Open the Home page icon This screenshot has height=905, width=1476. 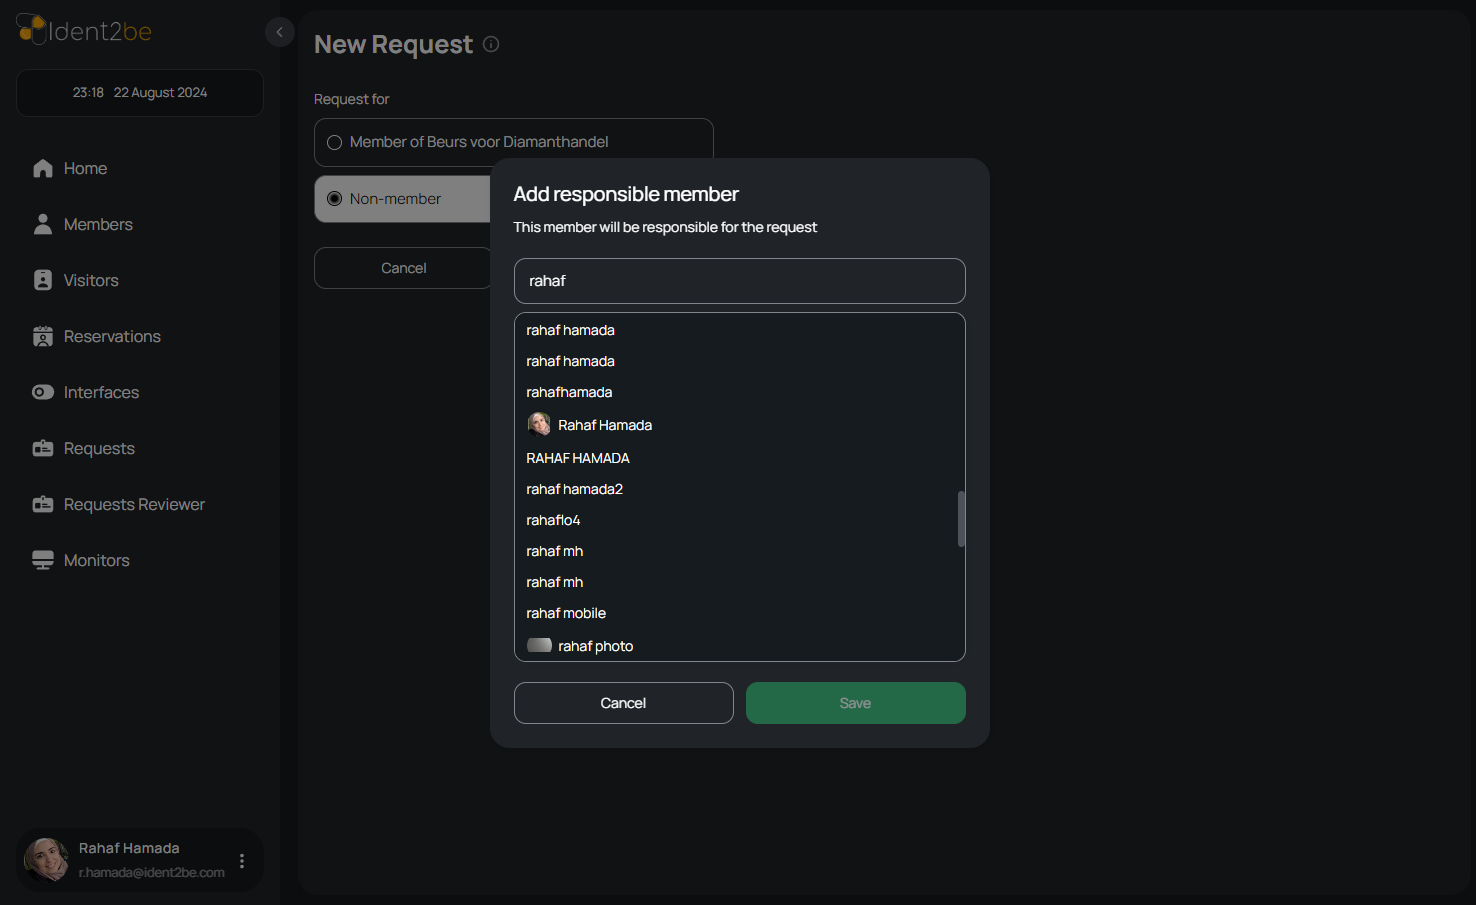click(x=43, y=168)
